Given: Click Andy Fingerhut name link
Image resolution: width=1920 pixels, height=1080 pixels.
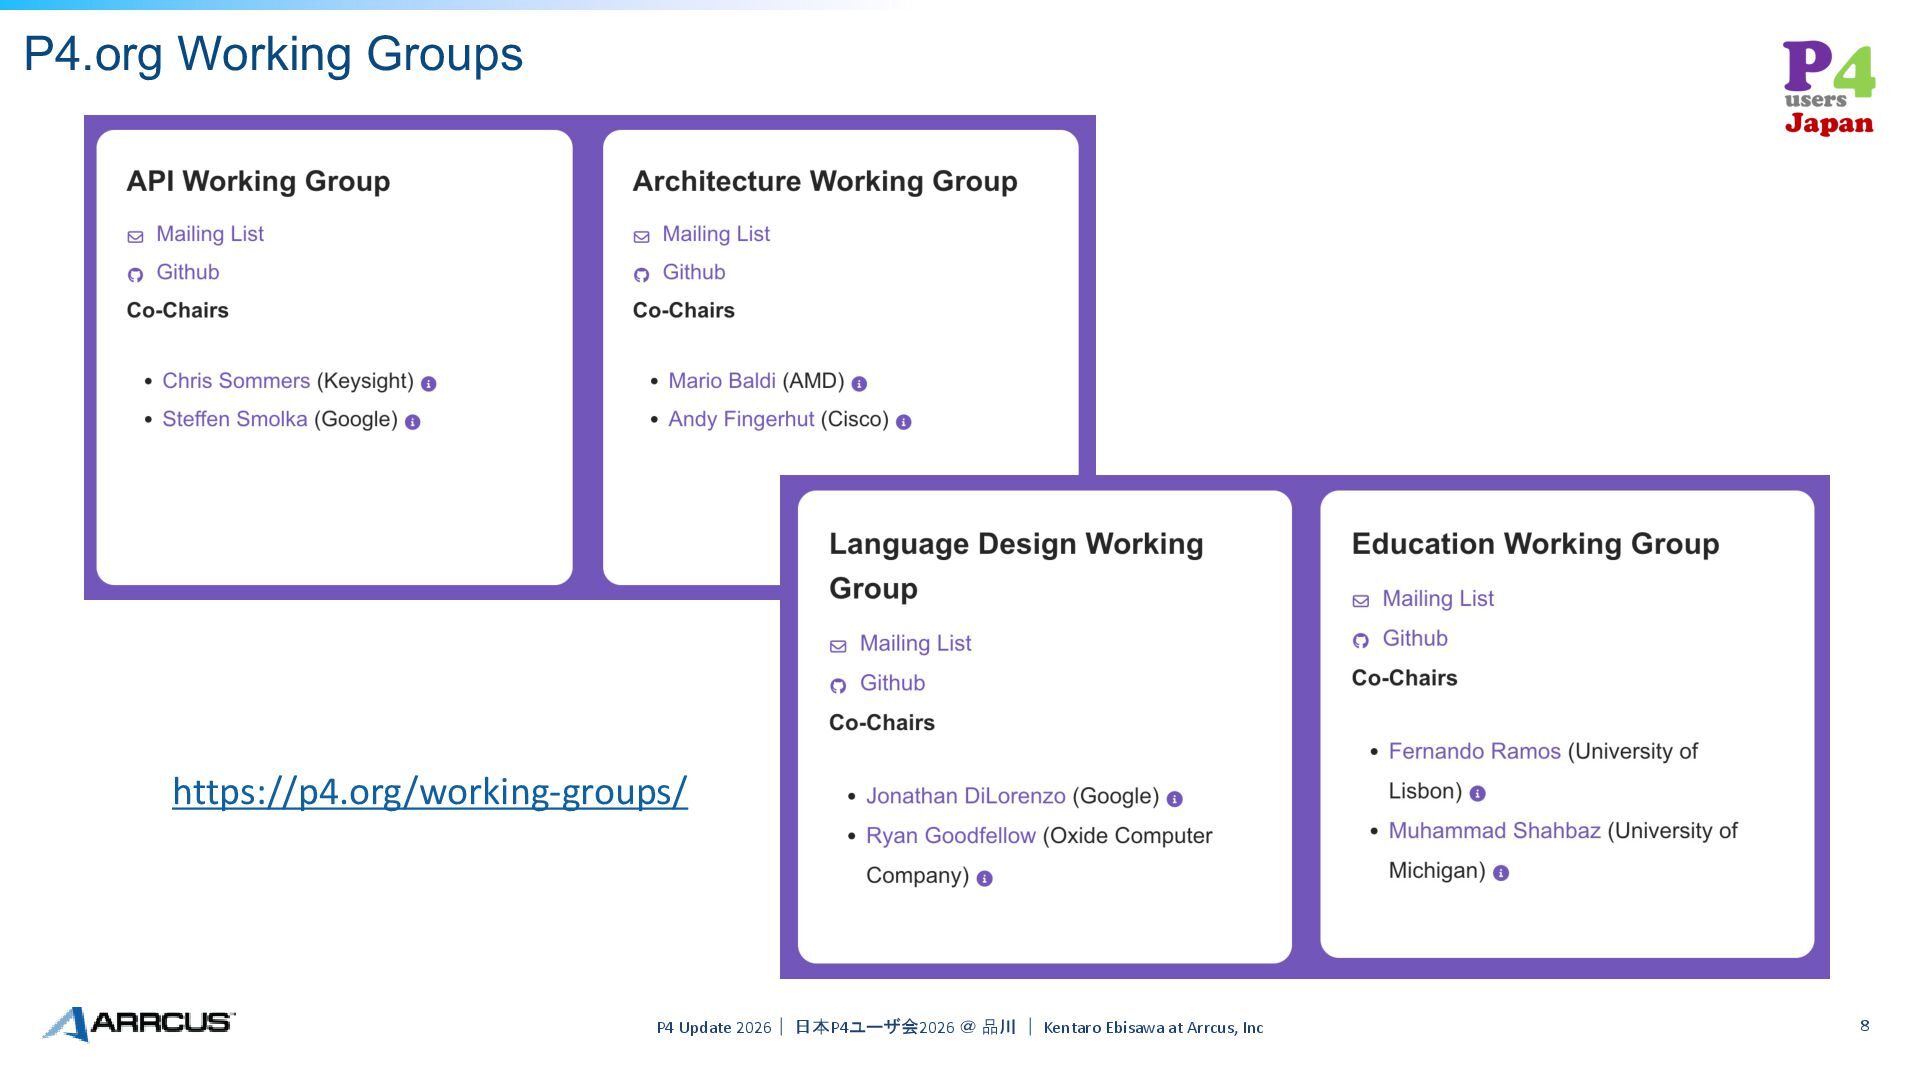Looking at the screenshot, I should [x=740, y=419].
